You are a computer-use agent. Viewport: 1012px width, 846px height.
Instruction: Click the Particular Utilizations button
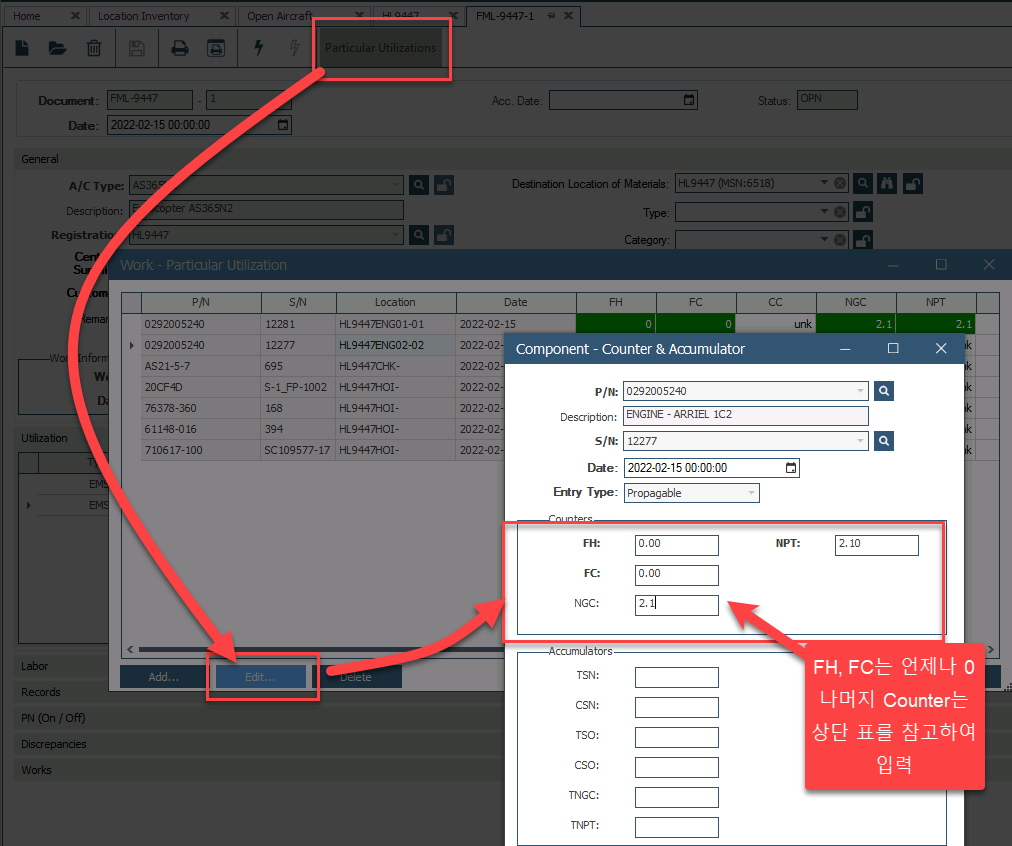point(380,48)
